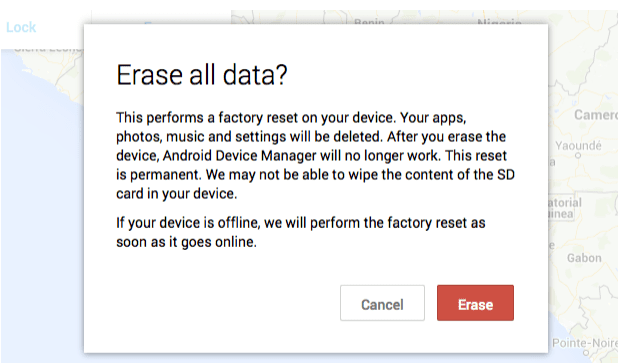Click the Yaoundé map label
This screenshot has height=363, width=618.
point(578,145)
